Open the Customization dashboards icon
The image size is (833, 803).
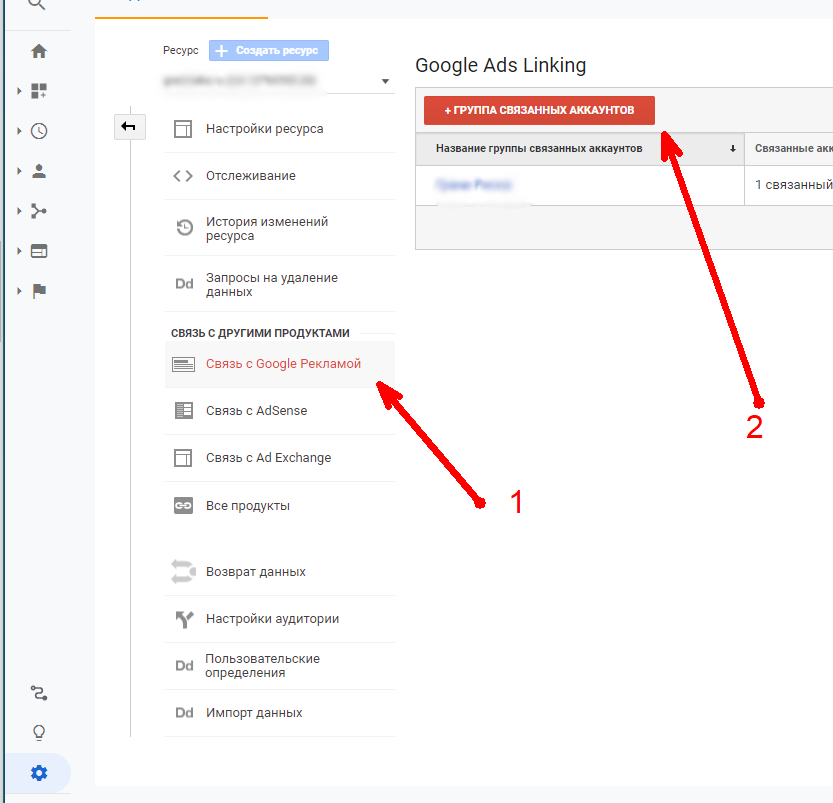coord(39,91)
